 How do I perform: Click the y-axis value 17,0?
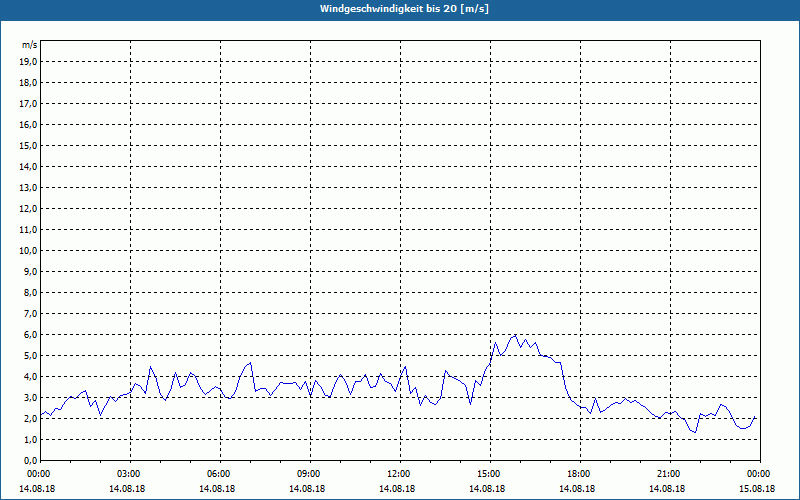28,104
